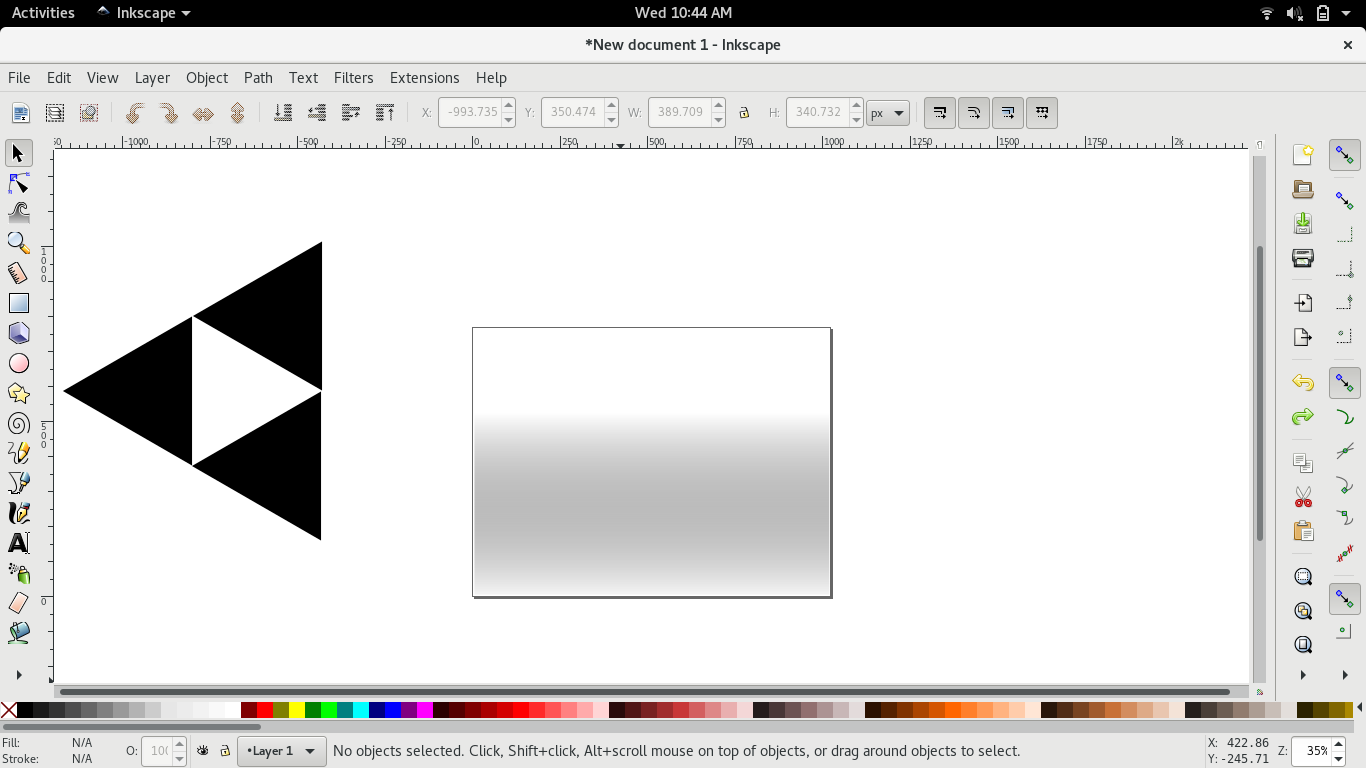Select the Calligraphy tool

[19, 512]
